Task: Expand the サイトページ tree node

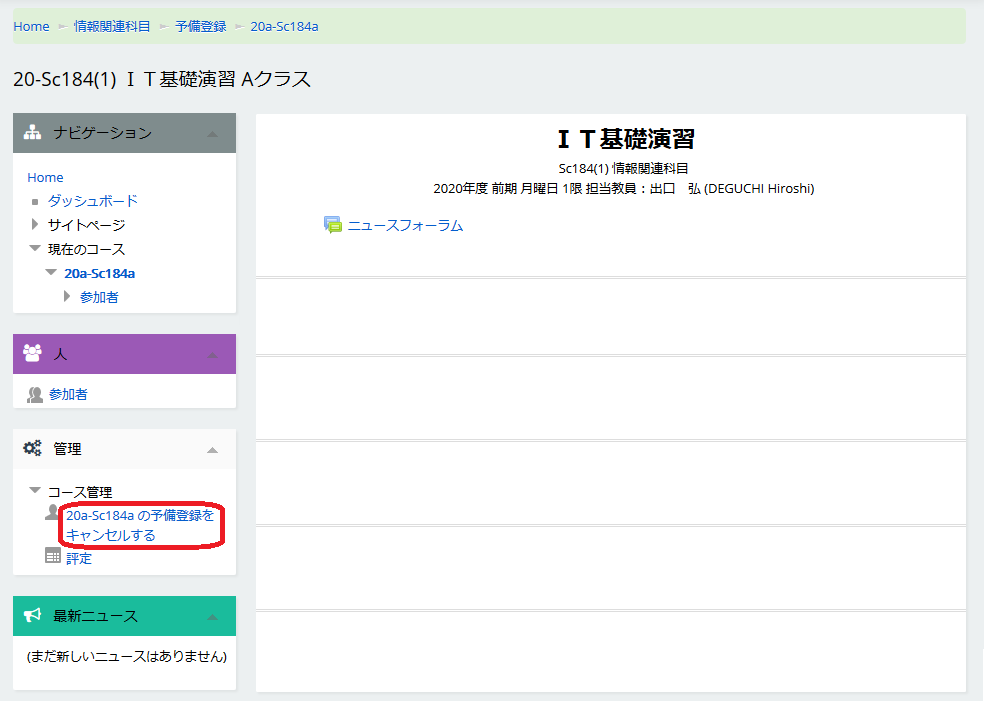Action: tap(35, 225)
